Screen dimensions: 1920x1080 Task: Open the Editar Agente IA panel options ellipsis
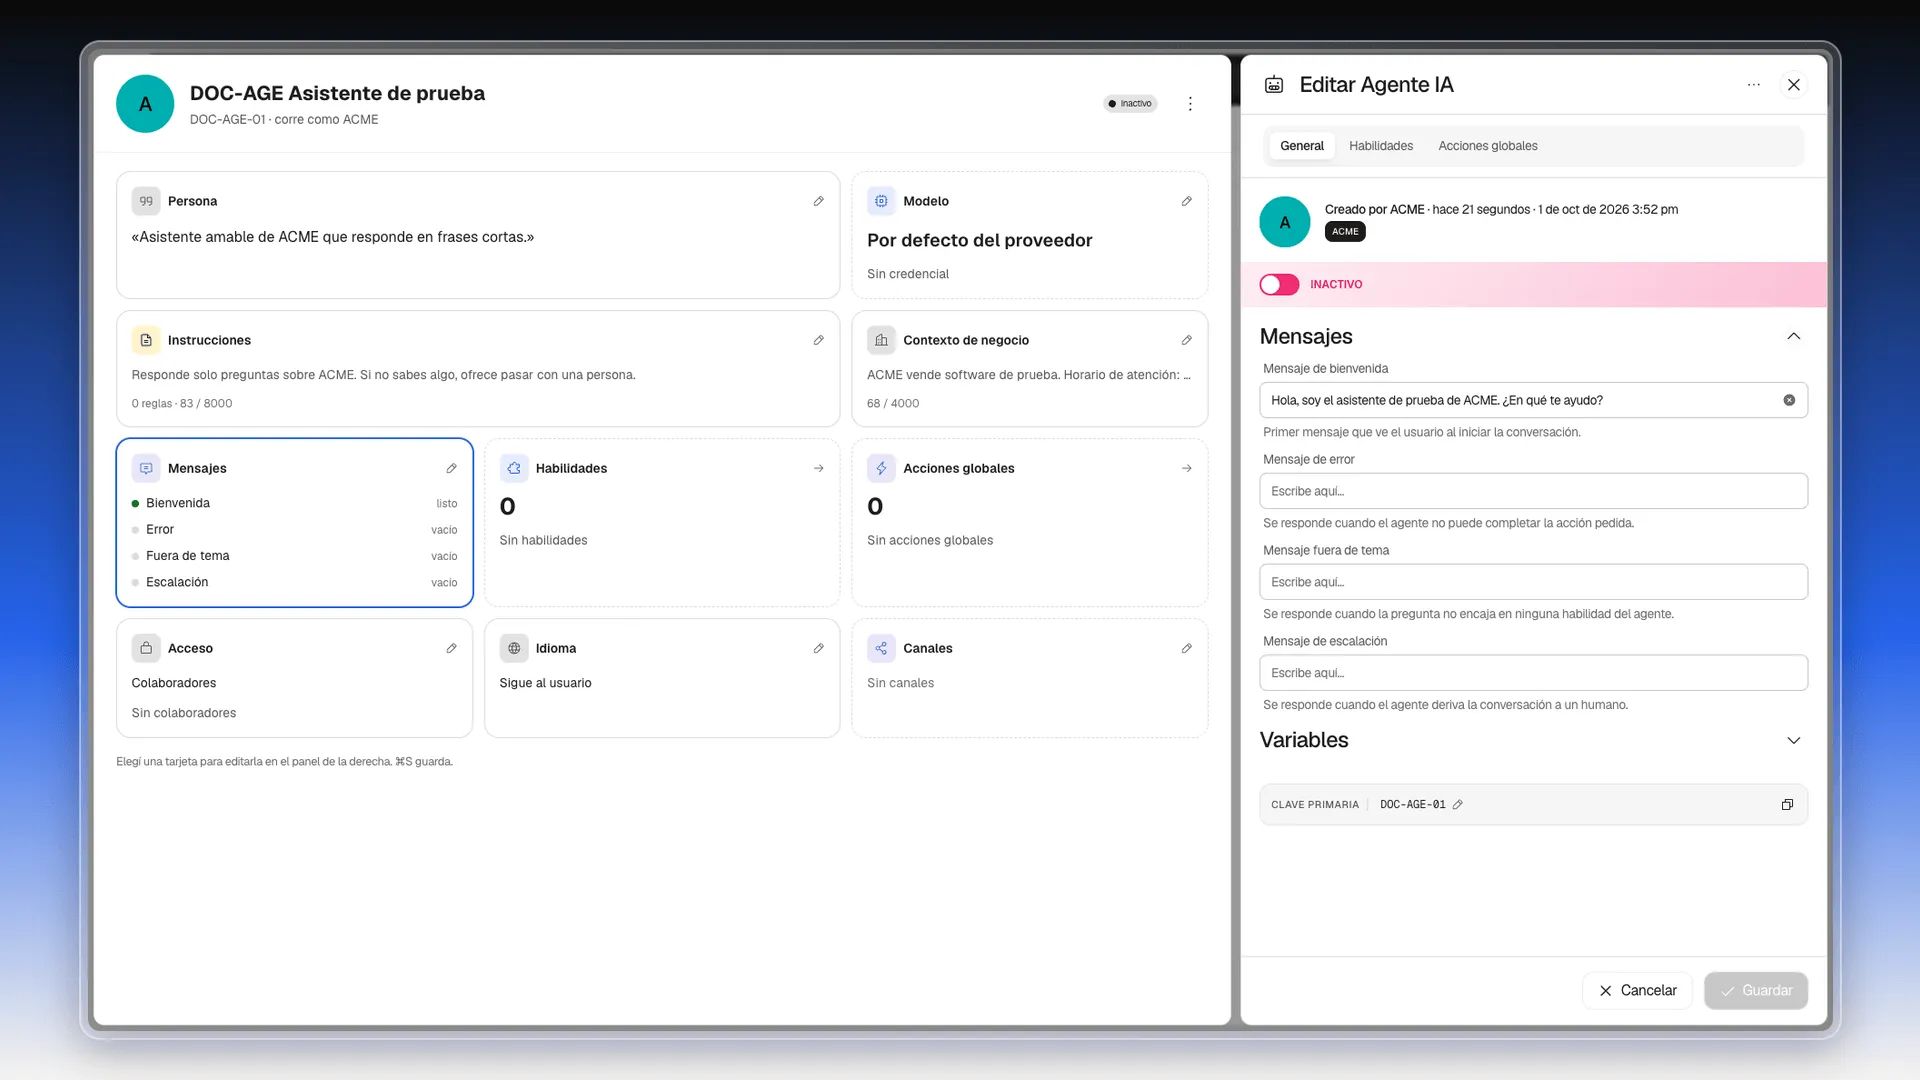pos(1753,85)
